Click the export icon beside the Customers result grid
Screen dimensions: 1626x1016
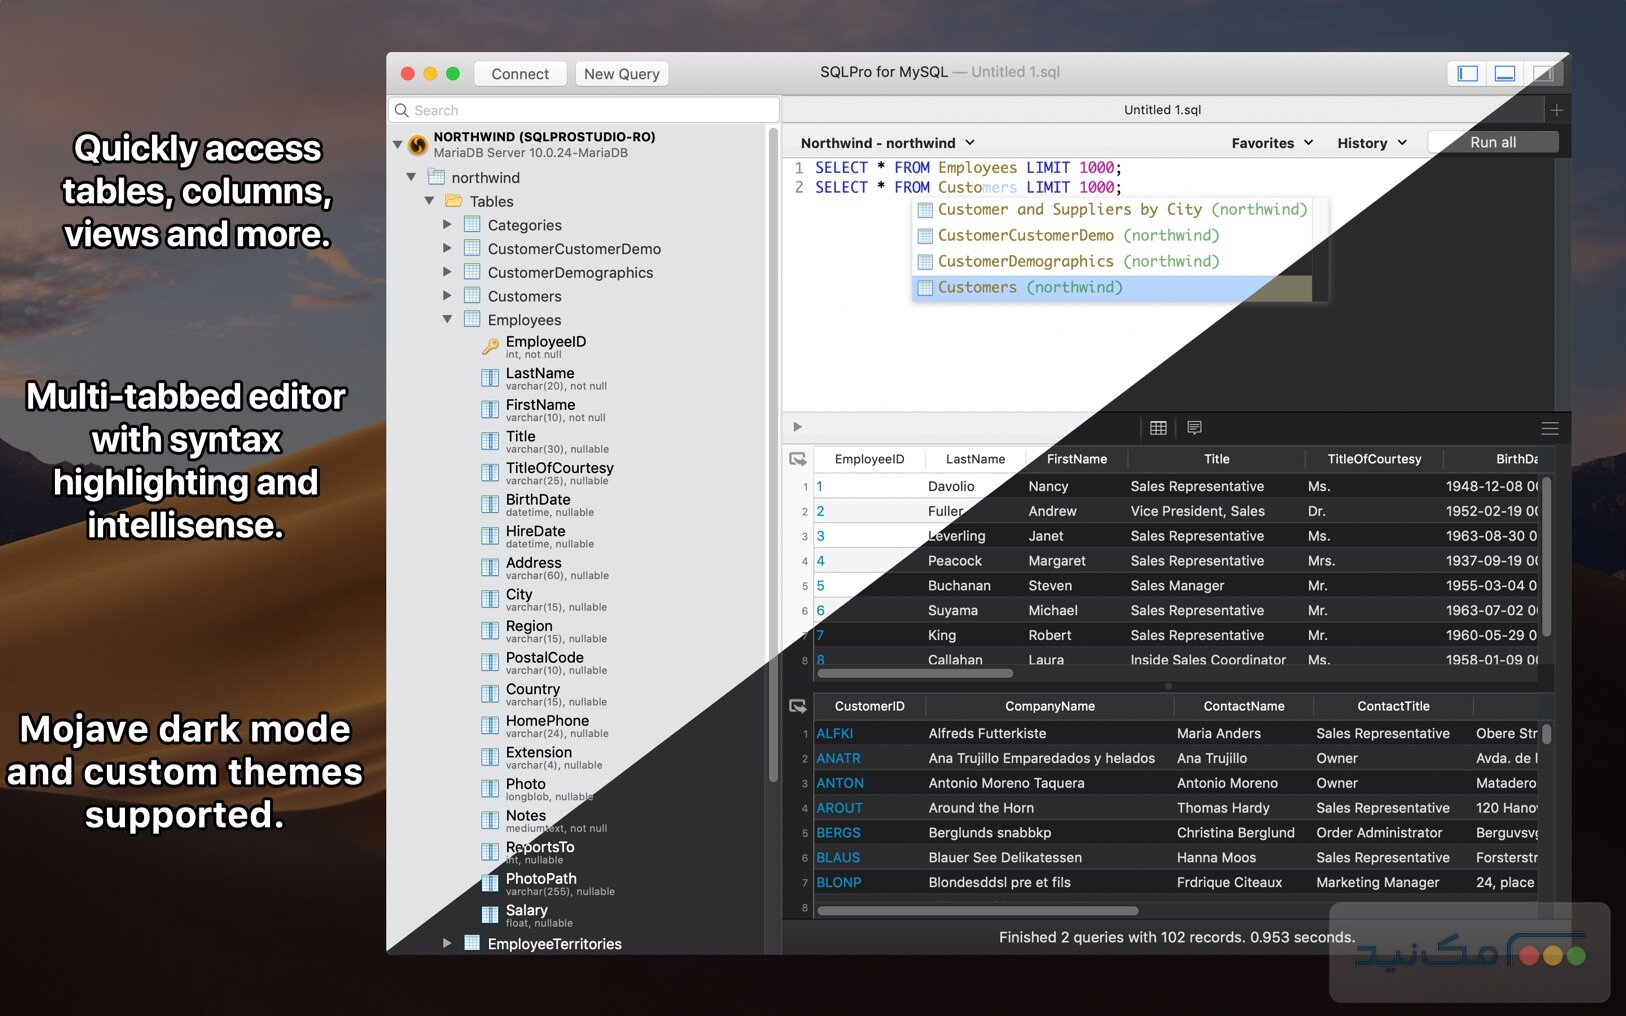click(798, 705)
